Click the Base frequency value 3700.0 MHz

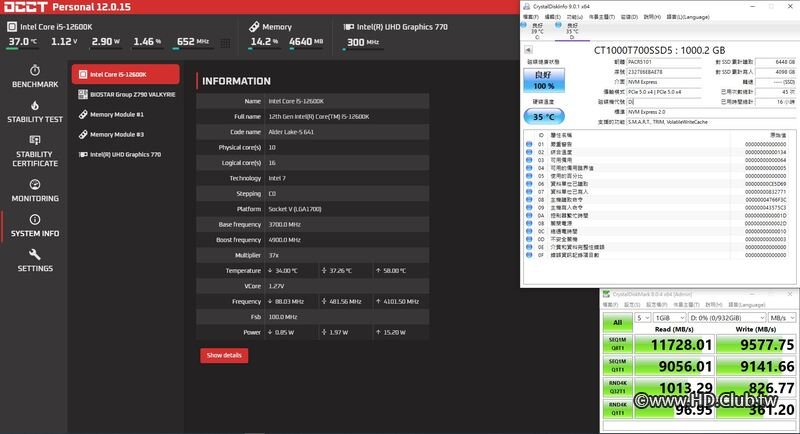284,224
